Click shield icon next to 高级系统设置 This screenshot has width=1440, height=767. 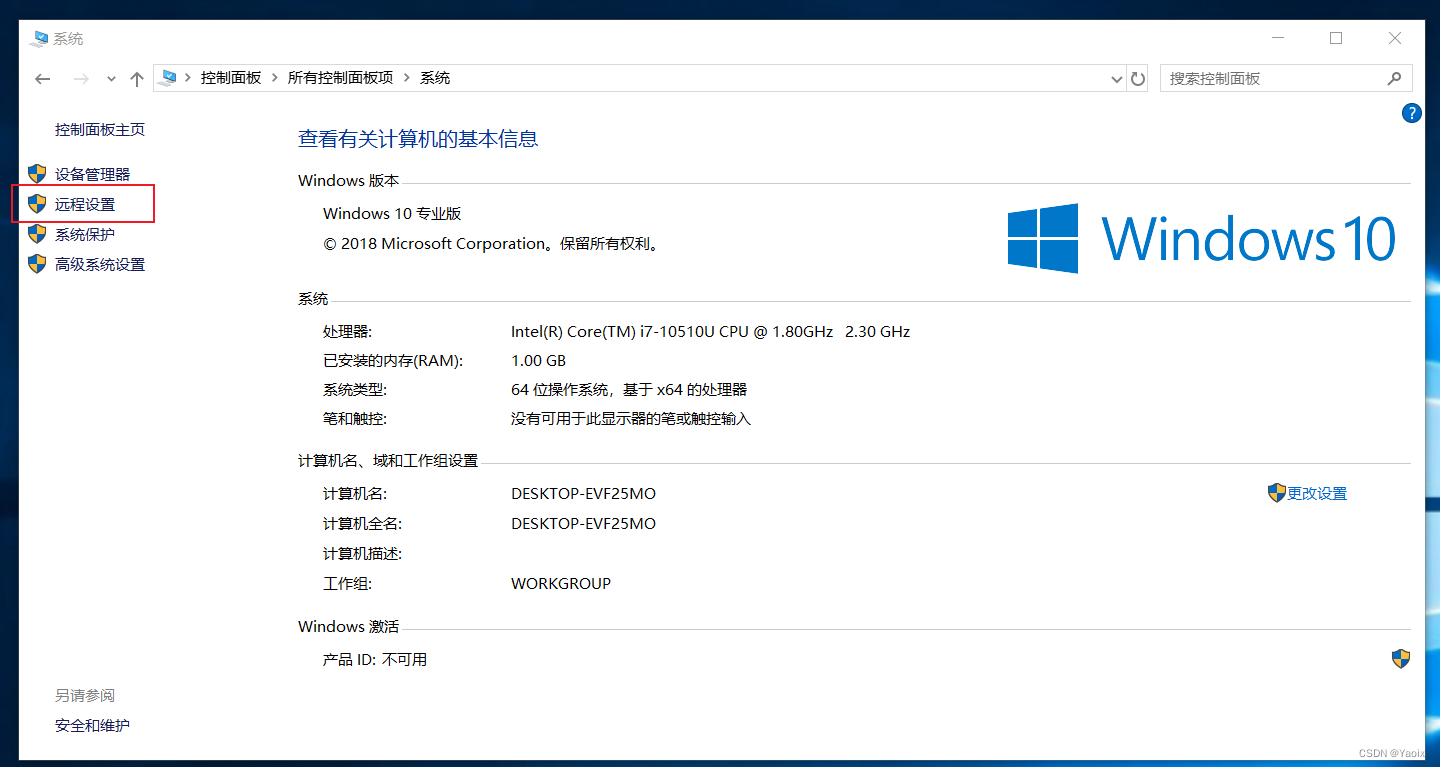click(x=37, y=264)
